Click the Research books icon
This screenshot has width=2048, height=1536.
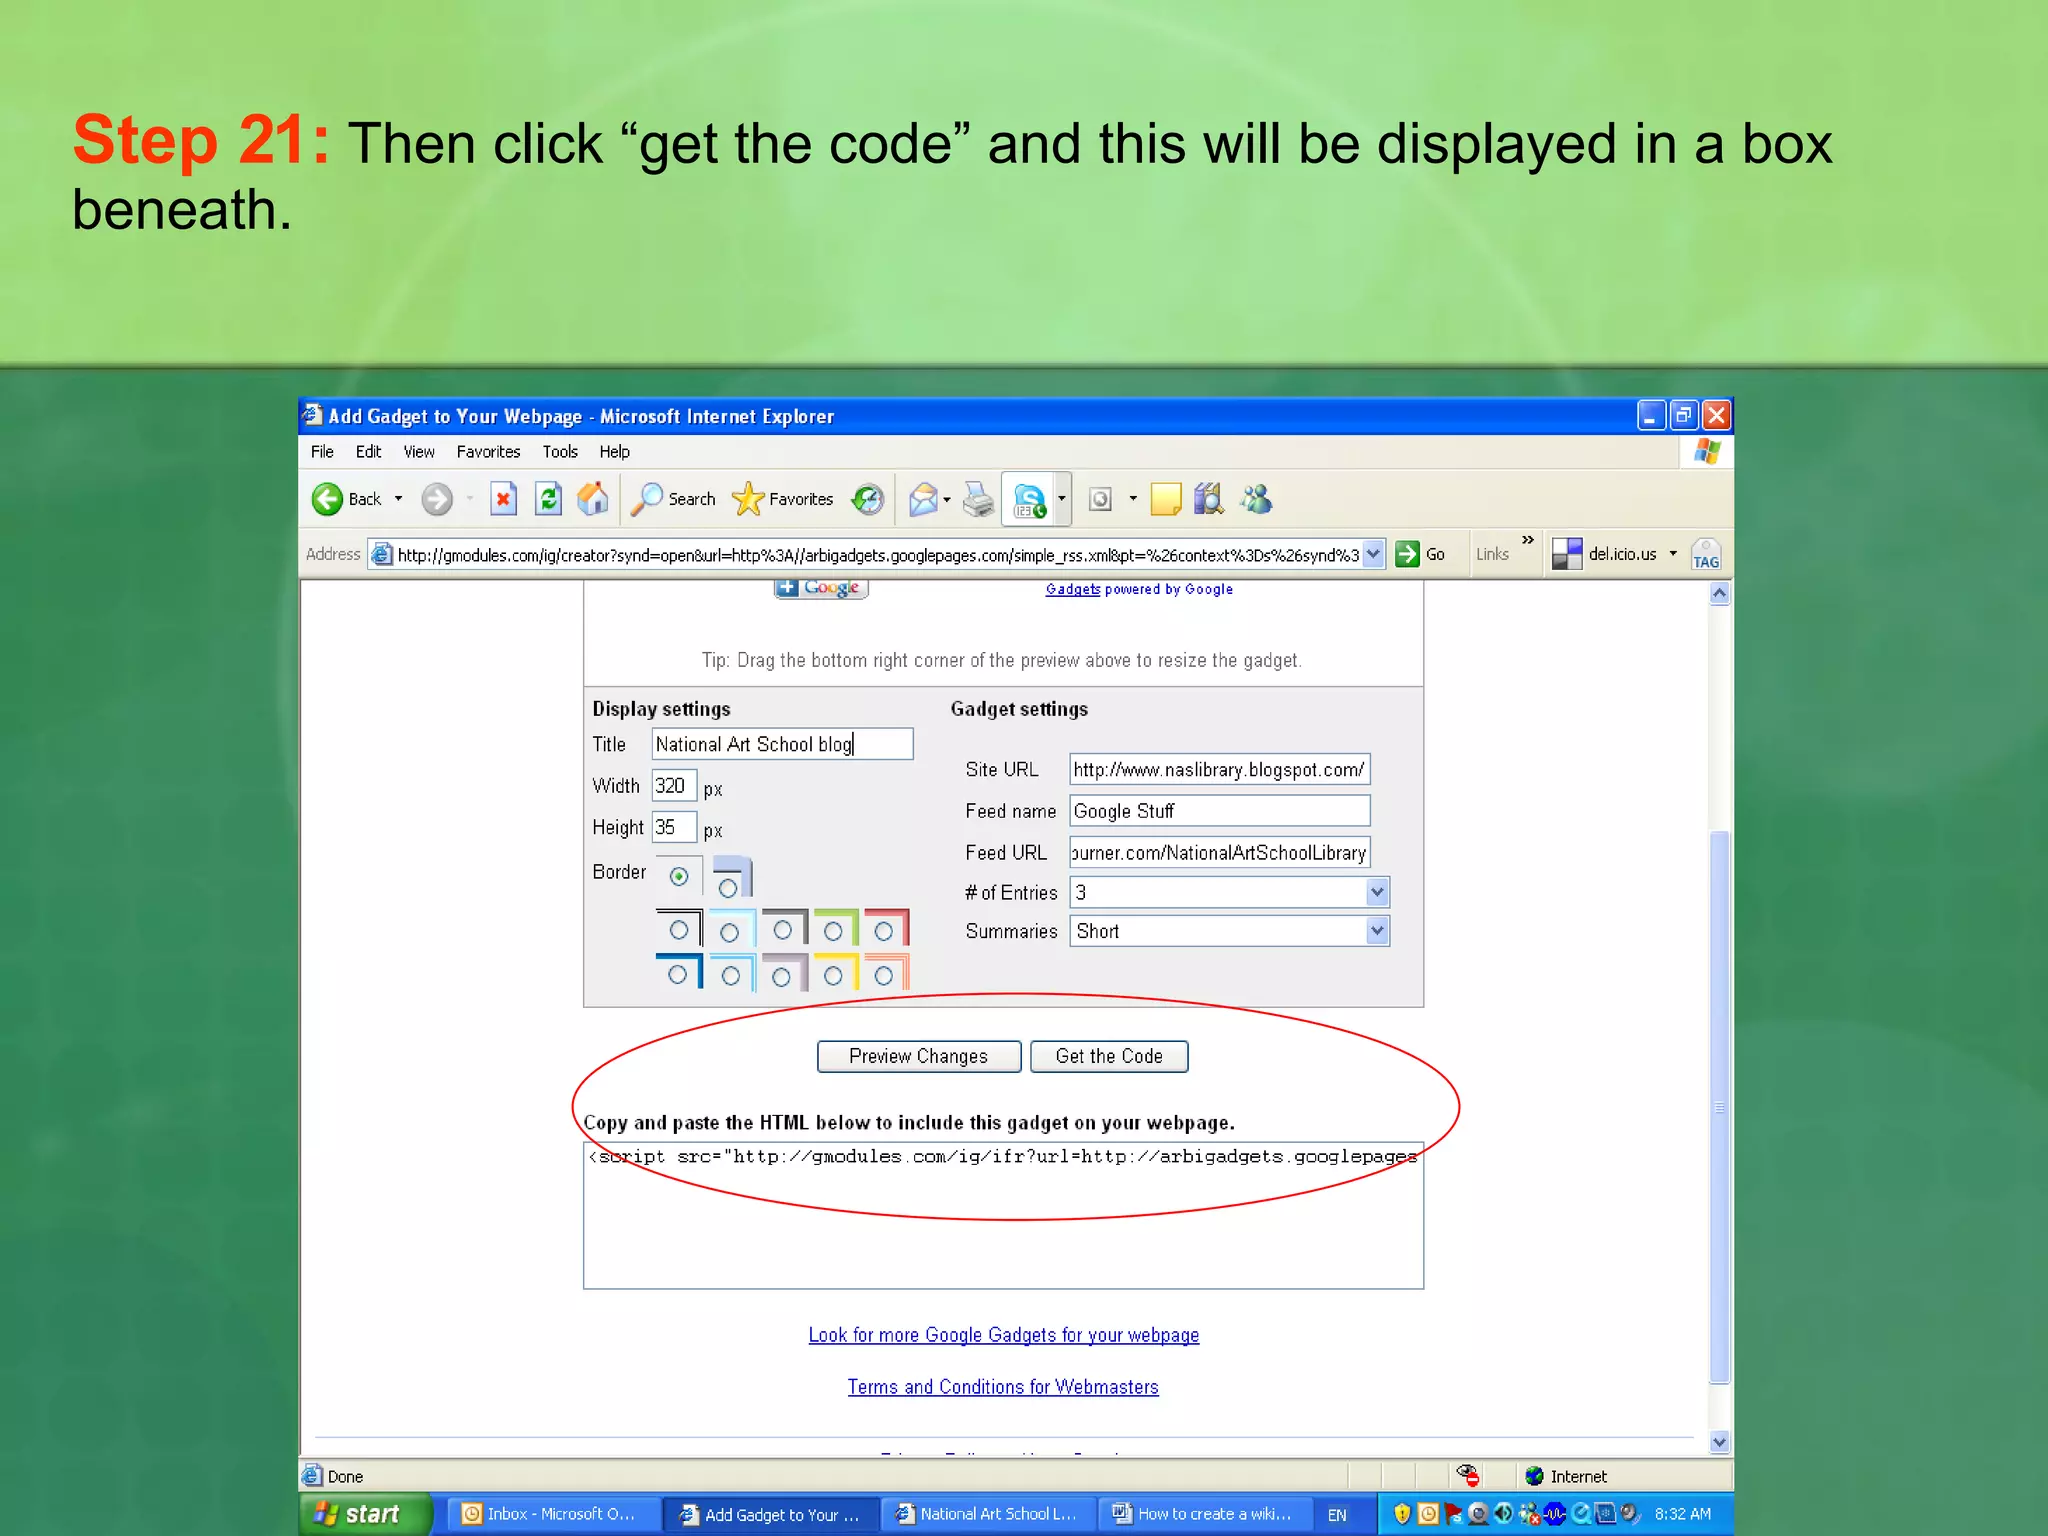[1209, 499]
